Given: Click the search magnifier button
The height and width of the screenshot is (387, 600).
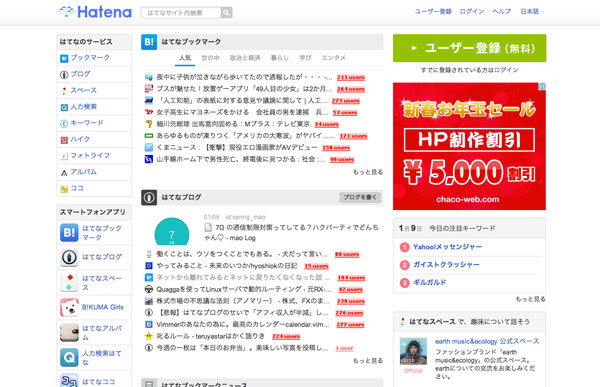Looking at the screenshot, I should tap(226, 13).
